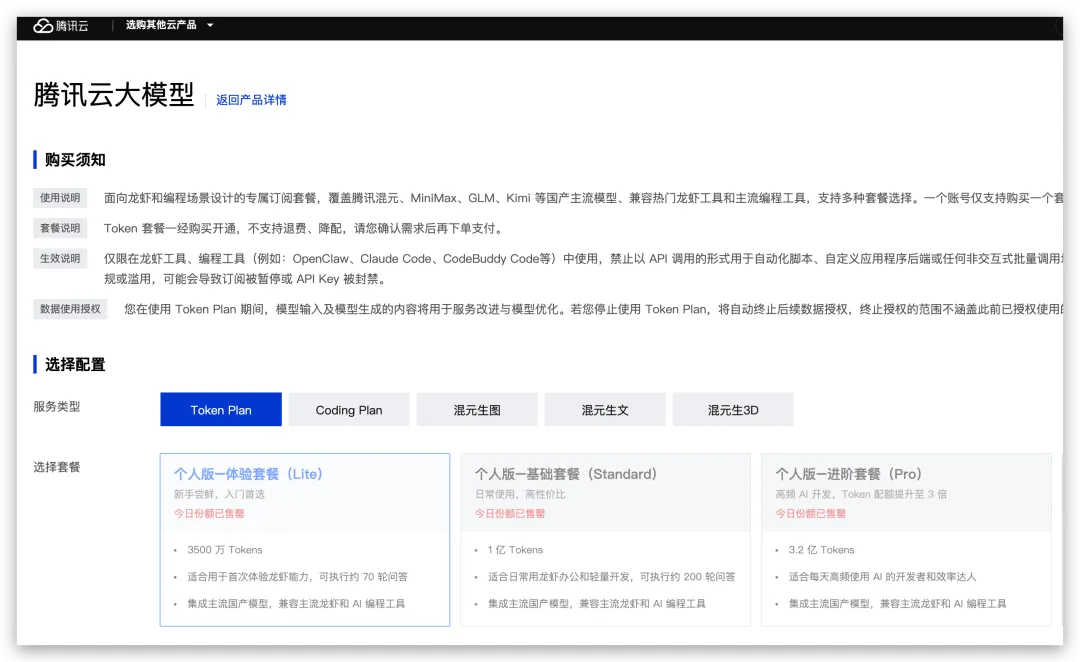Viewport: 1080px width, 662px height.
Task: Click the 购买须知 section heading
Action: pos(75,160)
